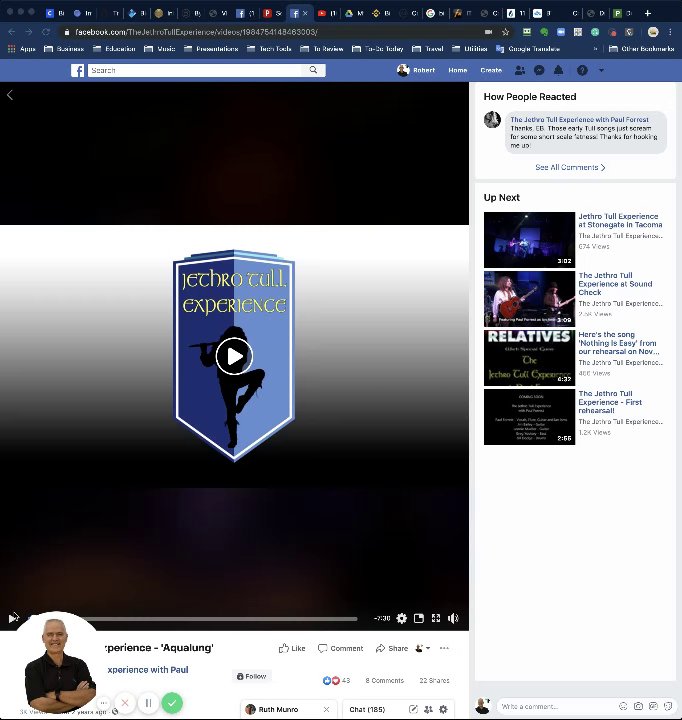This screenshot has width=682, height=720.
Task: Go to Robert profile in header
Action: tap(416, 70)
